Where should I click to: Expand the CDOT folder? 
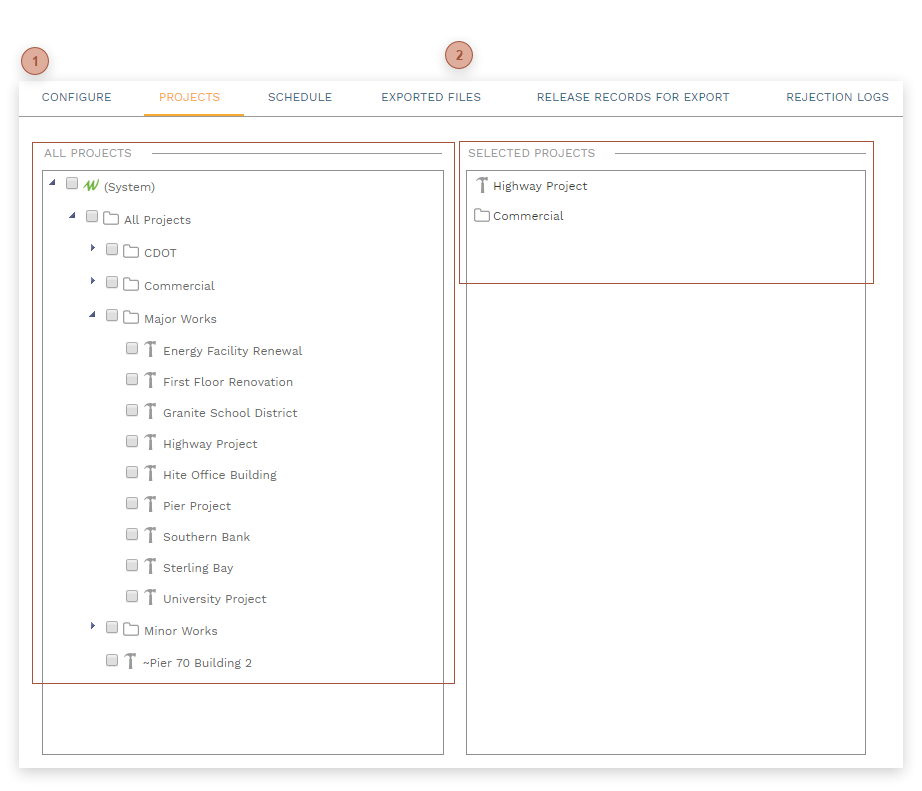pos(93,249)
